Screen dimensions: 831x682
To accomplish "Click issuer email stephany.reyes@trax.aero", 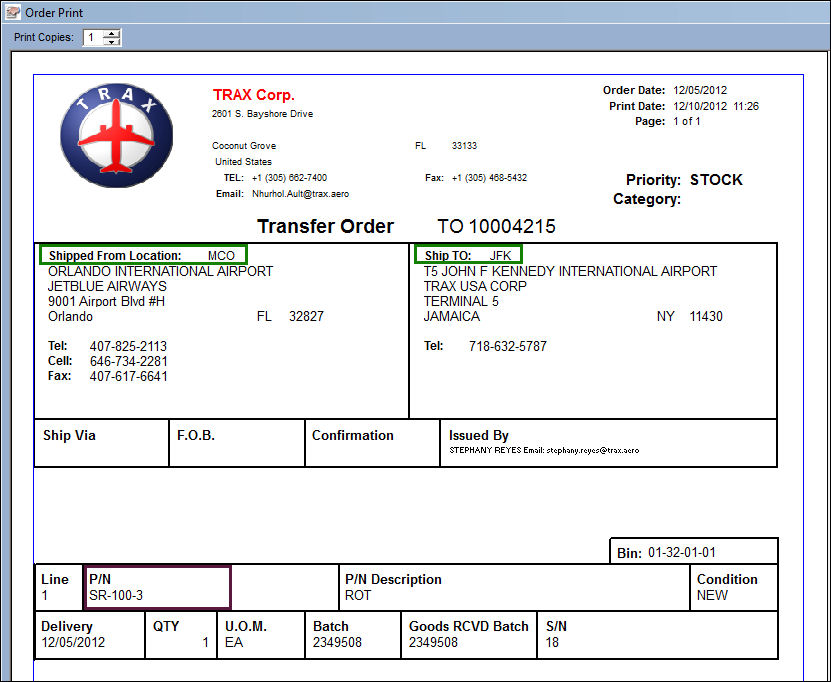I will point(593,450).
